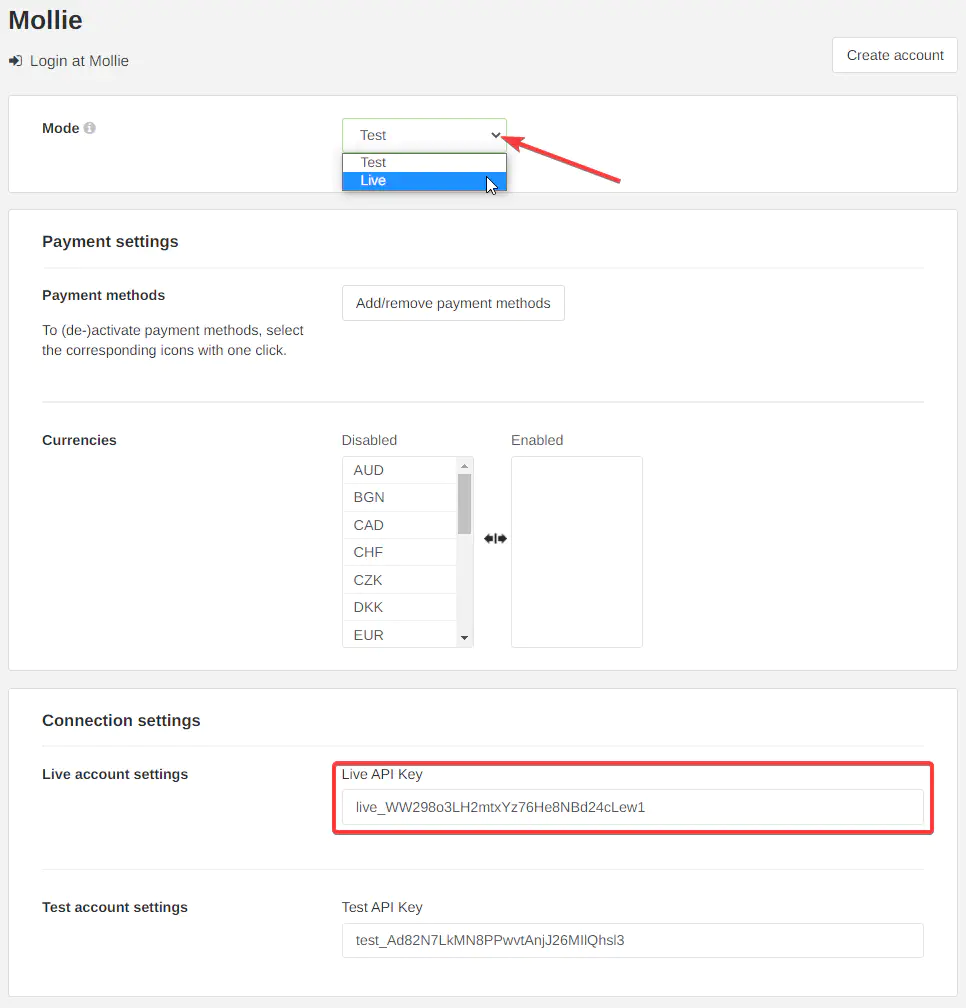Screen dimensions: 966x1008
Task: Open the Mode dropdown
Action: tap(424, 135)
